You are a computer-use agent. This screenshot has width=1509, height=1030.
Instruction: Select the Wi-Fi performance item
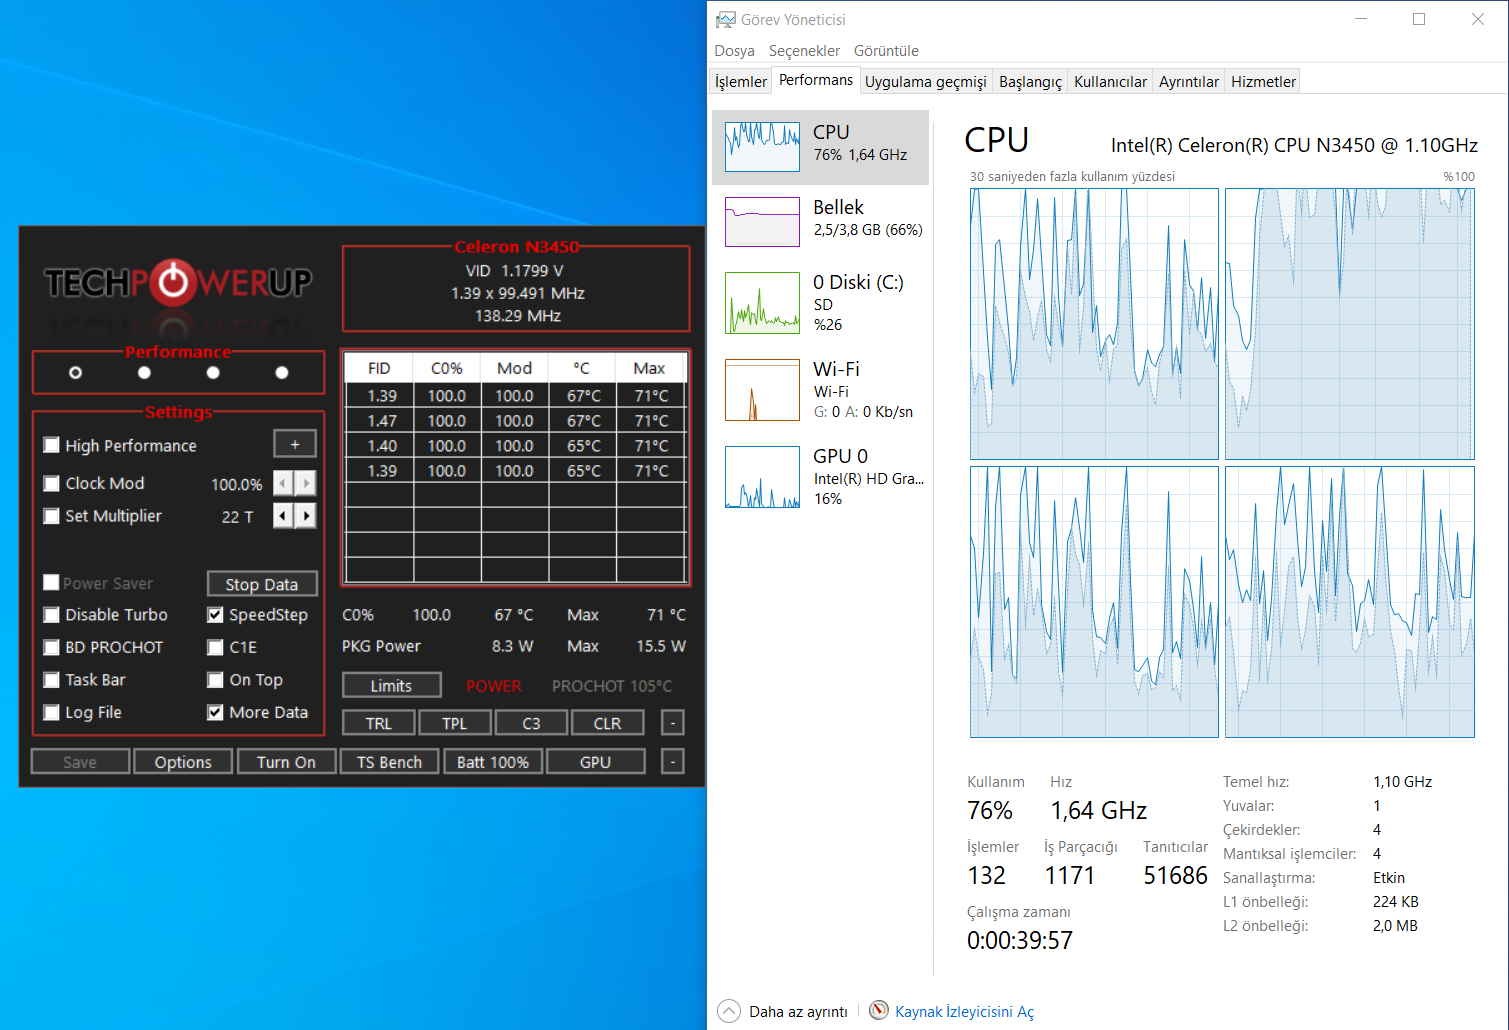tap(821, 390)
